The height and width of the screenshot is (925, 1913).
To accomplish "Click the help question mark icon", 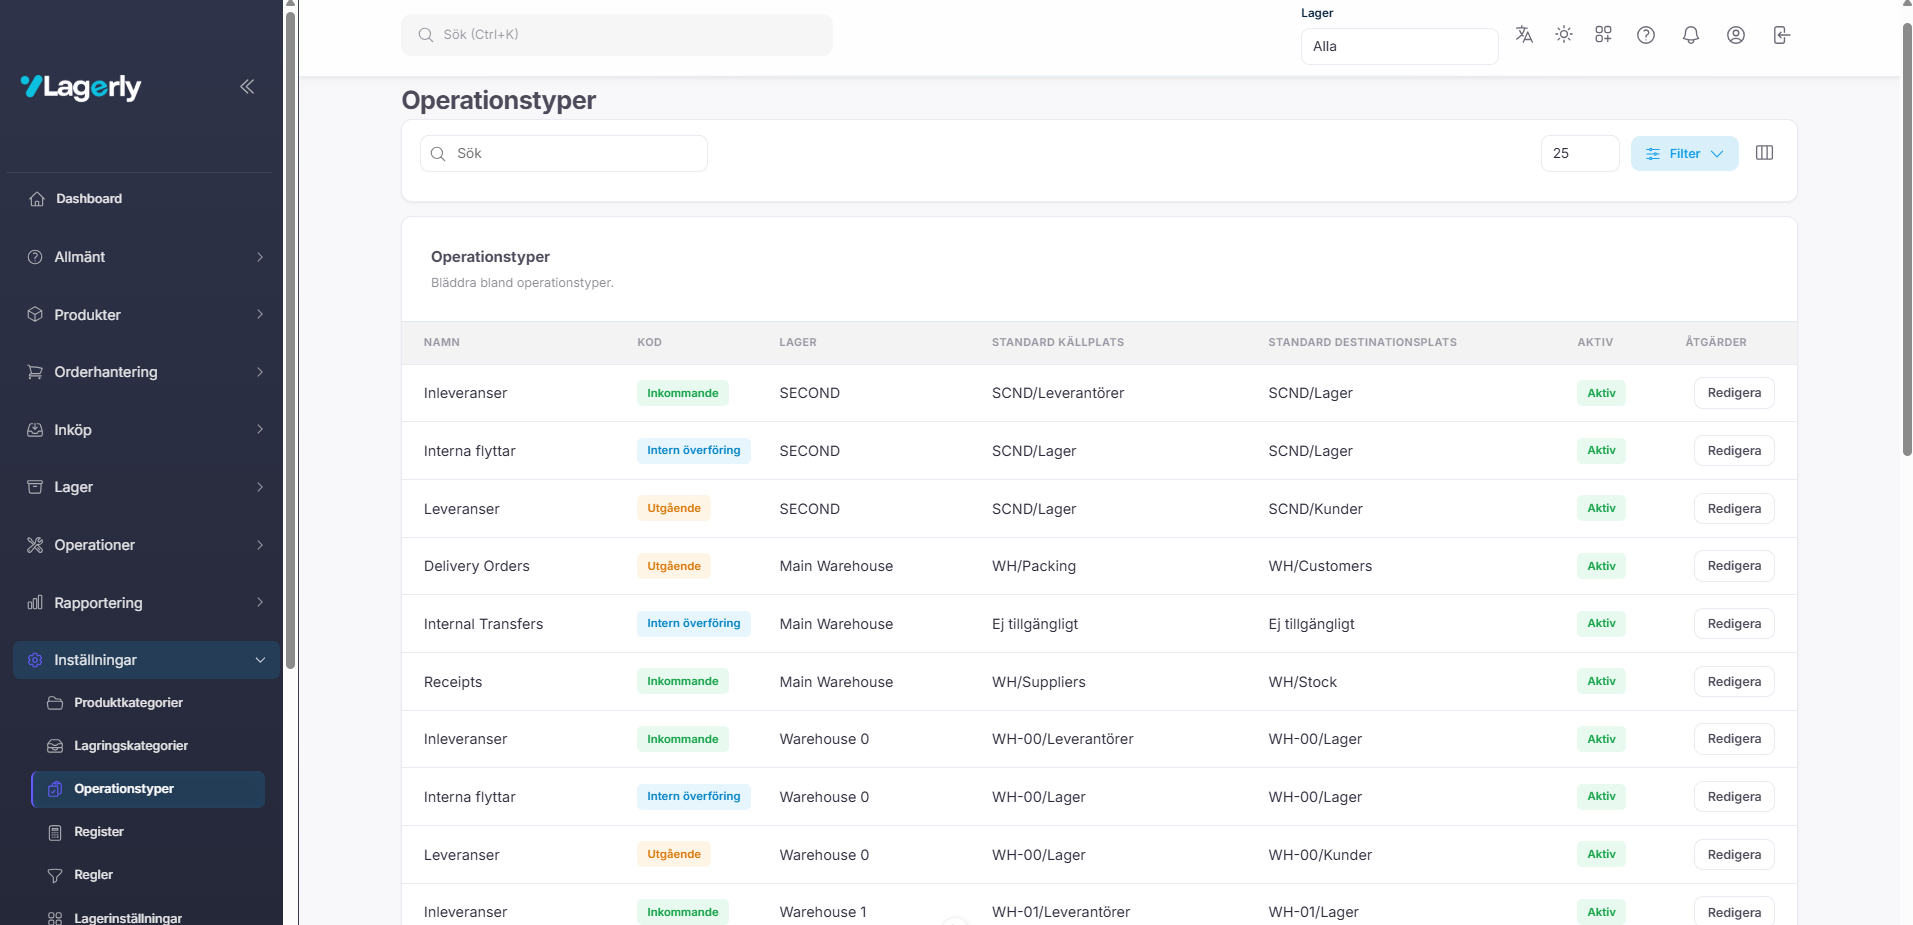I will pos(1646,35).
